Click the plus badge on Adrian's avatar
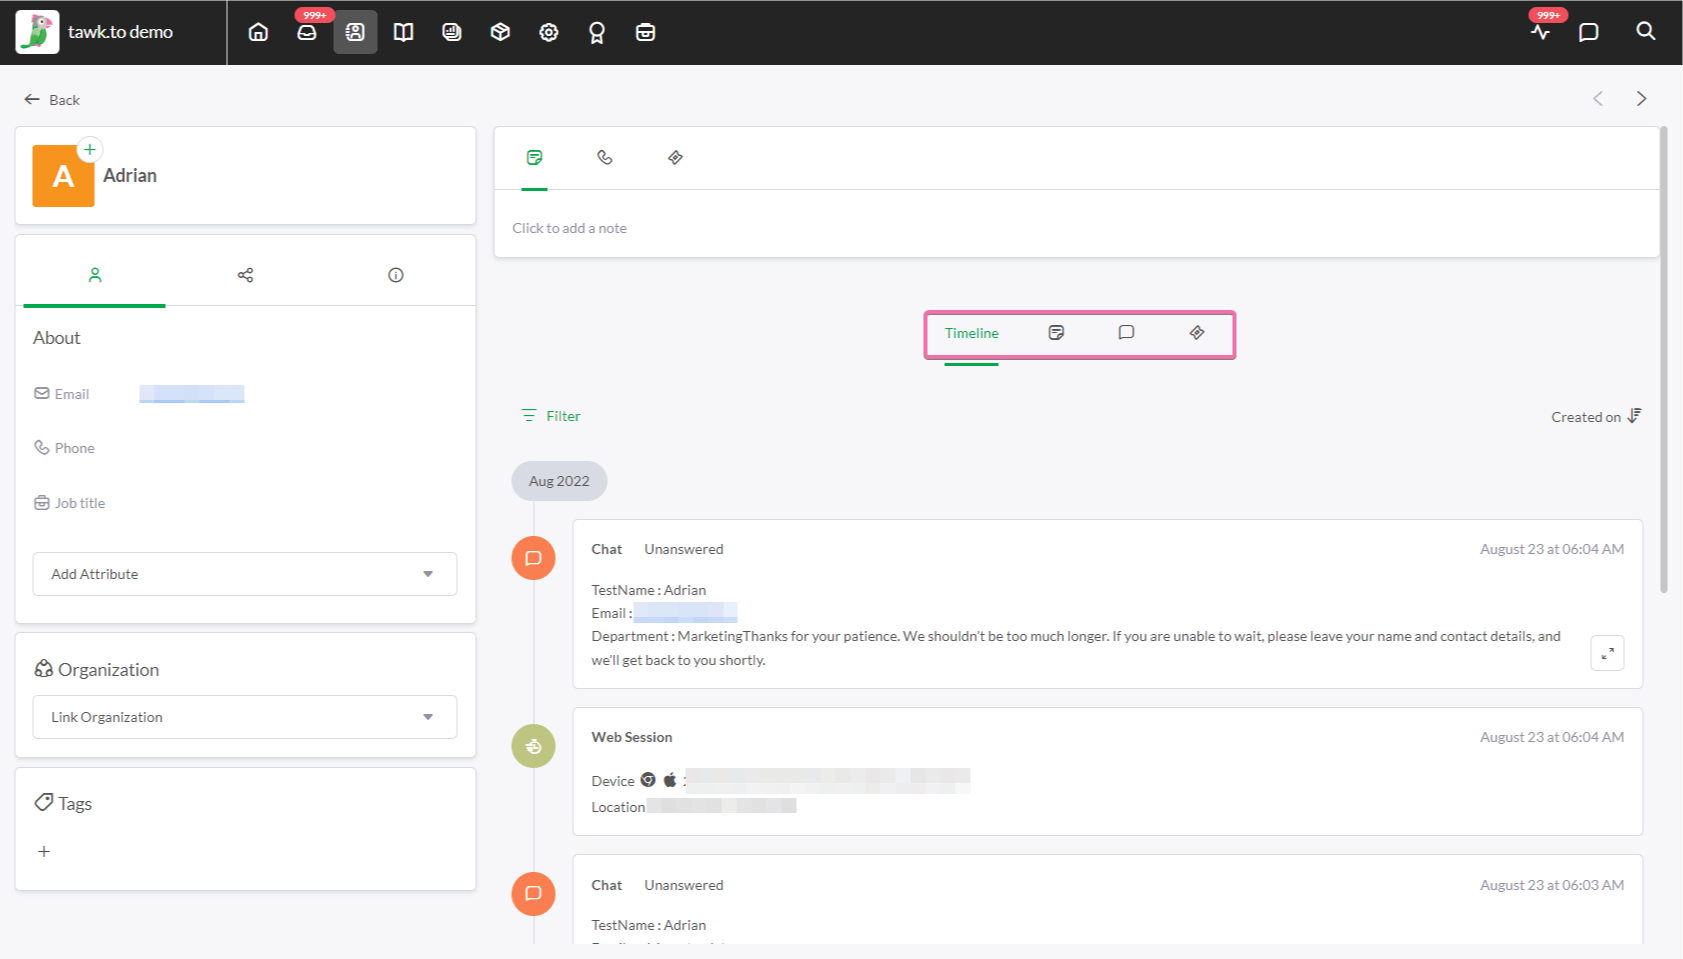Viewport: 1683px width, 959px height. pos(90,149)
